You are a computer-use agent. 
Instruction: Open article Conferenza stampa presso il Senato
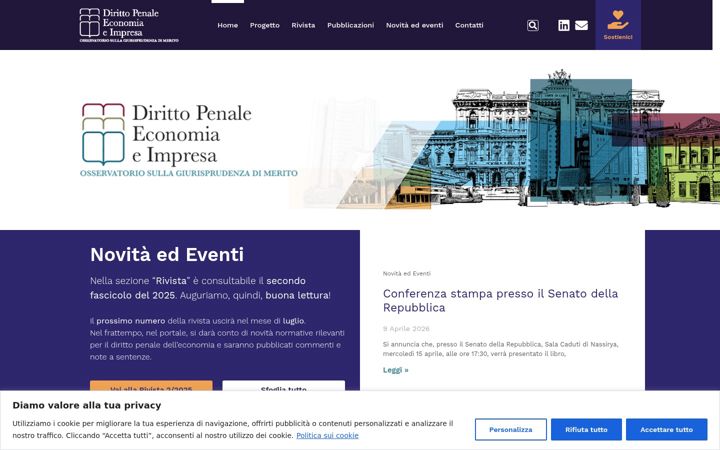pyautogui.click(x=501, y=300)
